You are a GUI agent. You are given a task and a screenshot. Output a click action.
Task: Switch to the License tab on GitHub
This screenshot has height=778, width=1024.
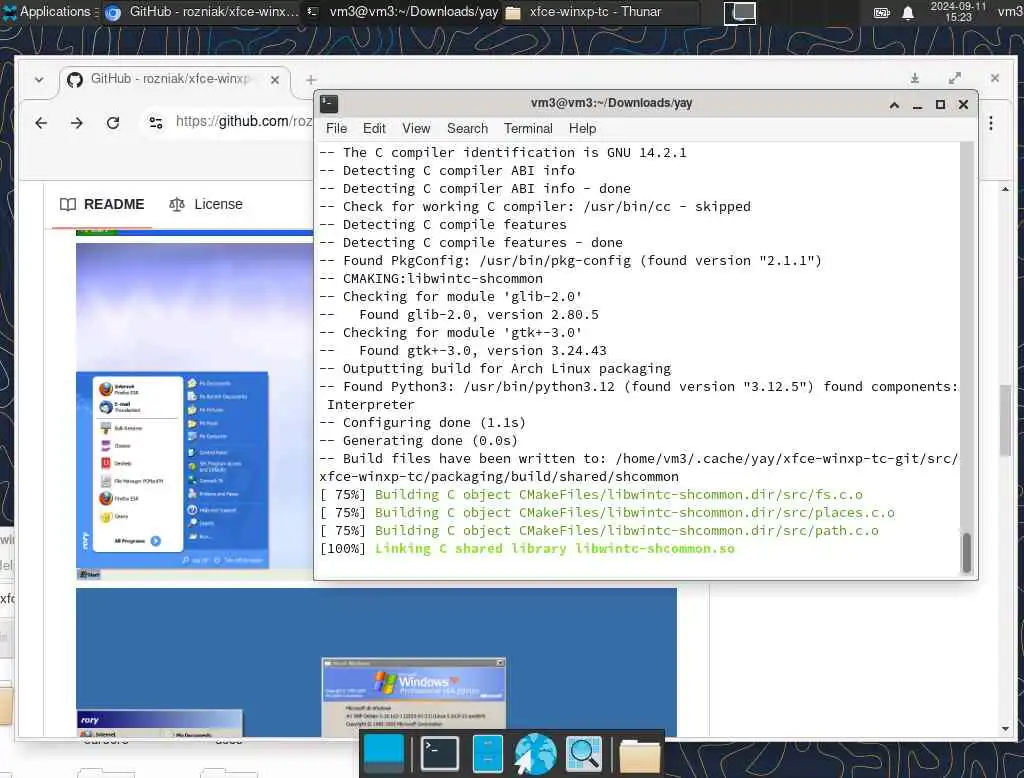(x=206, y=204)
